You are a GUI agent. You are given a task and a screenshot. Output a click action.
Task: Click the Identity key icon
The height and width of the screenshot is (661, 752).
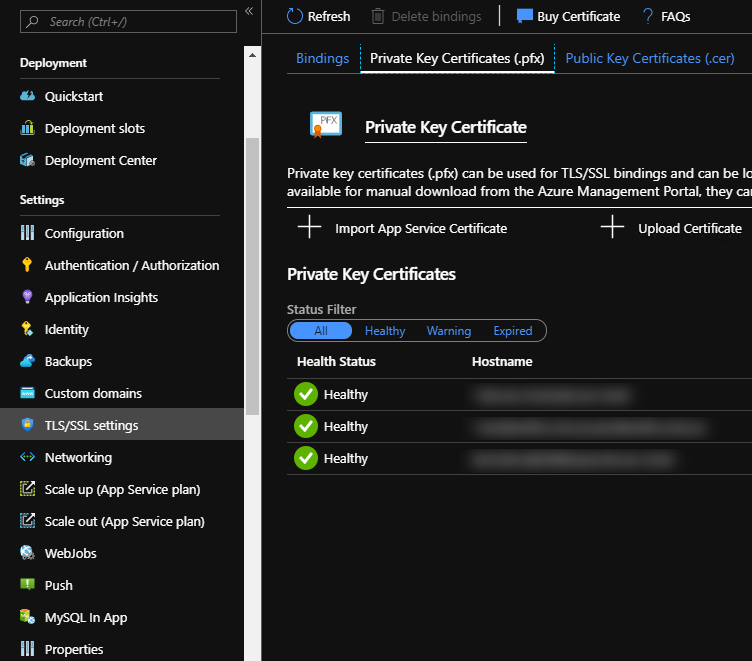[x=27, y=329]
